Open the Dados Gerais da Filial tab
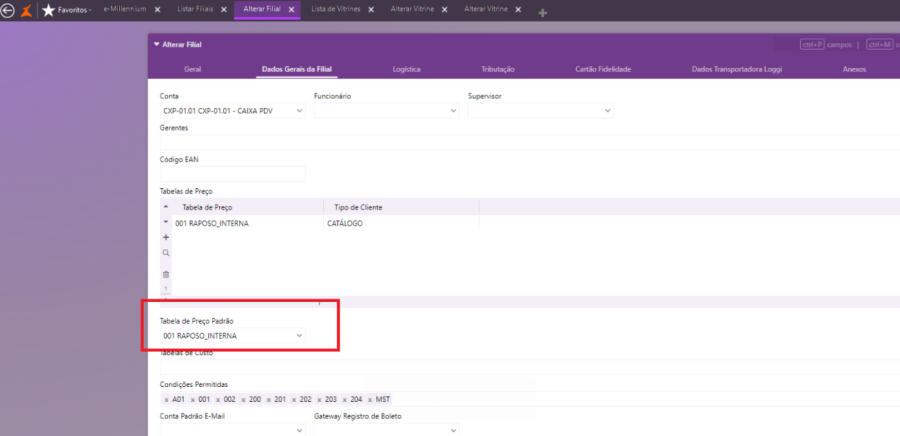Screen dimensions: 900x436 point(297,69)
